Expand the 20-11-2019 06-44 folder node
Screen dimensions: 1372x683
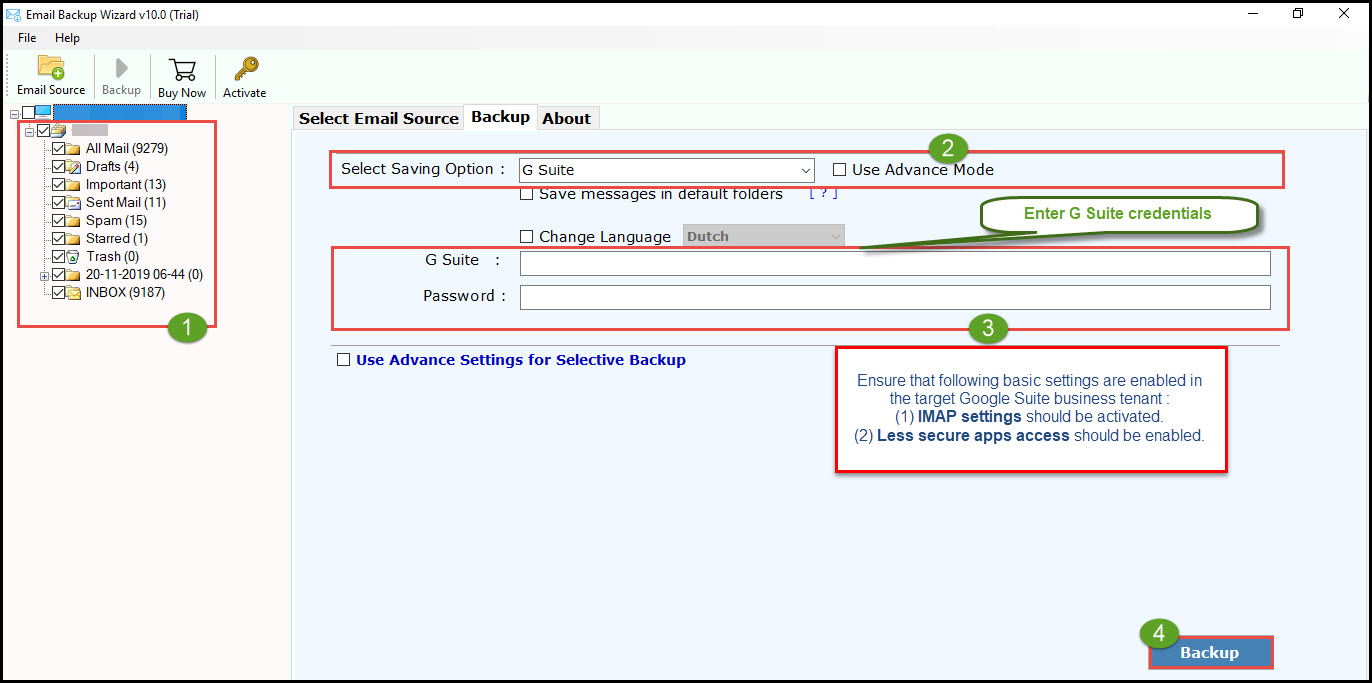(x=44, y=275)
